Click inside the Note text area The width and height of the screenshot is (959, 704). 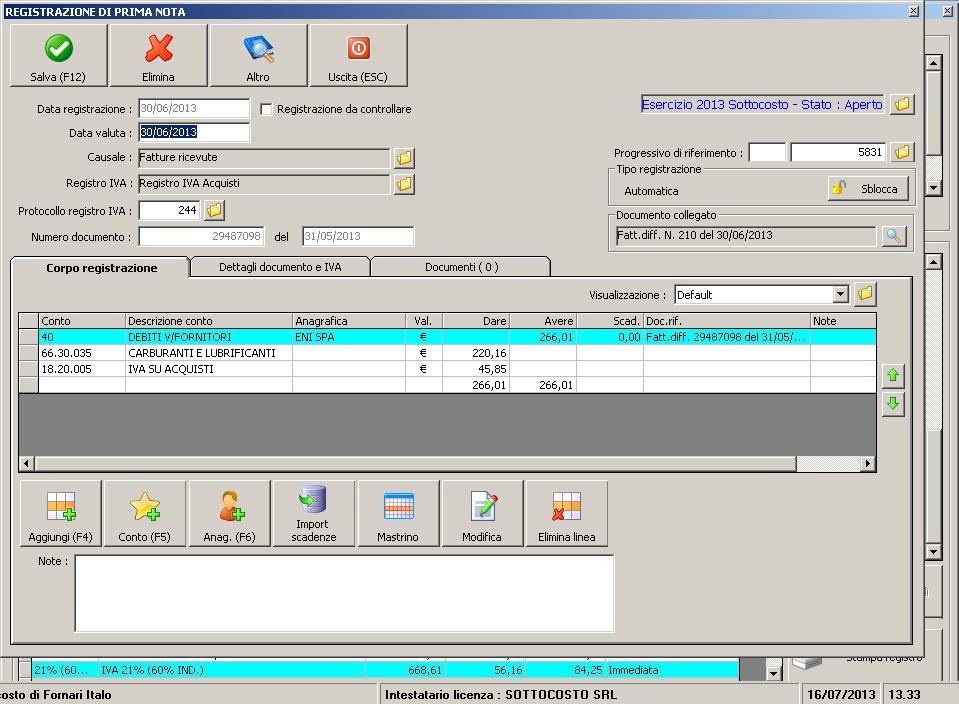tap(344, 593)
